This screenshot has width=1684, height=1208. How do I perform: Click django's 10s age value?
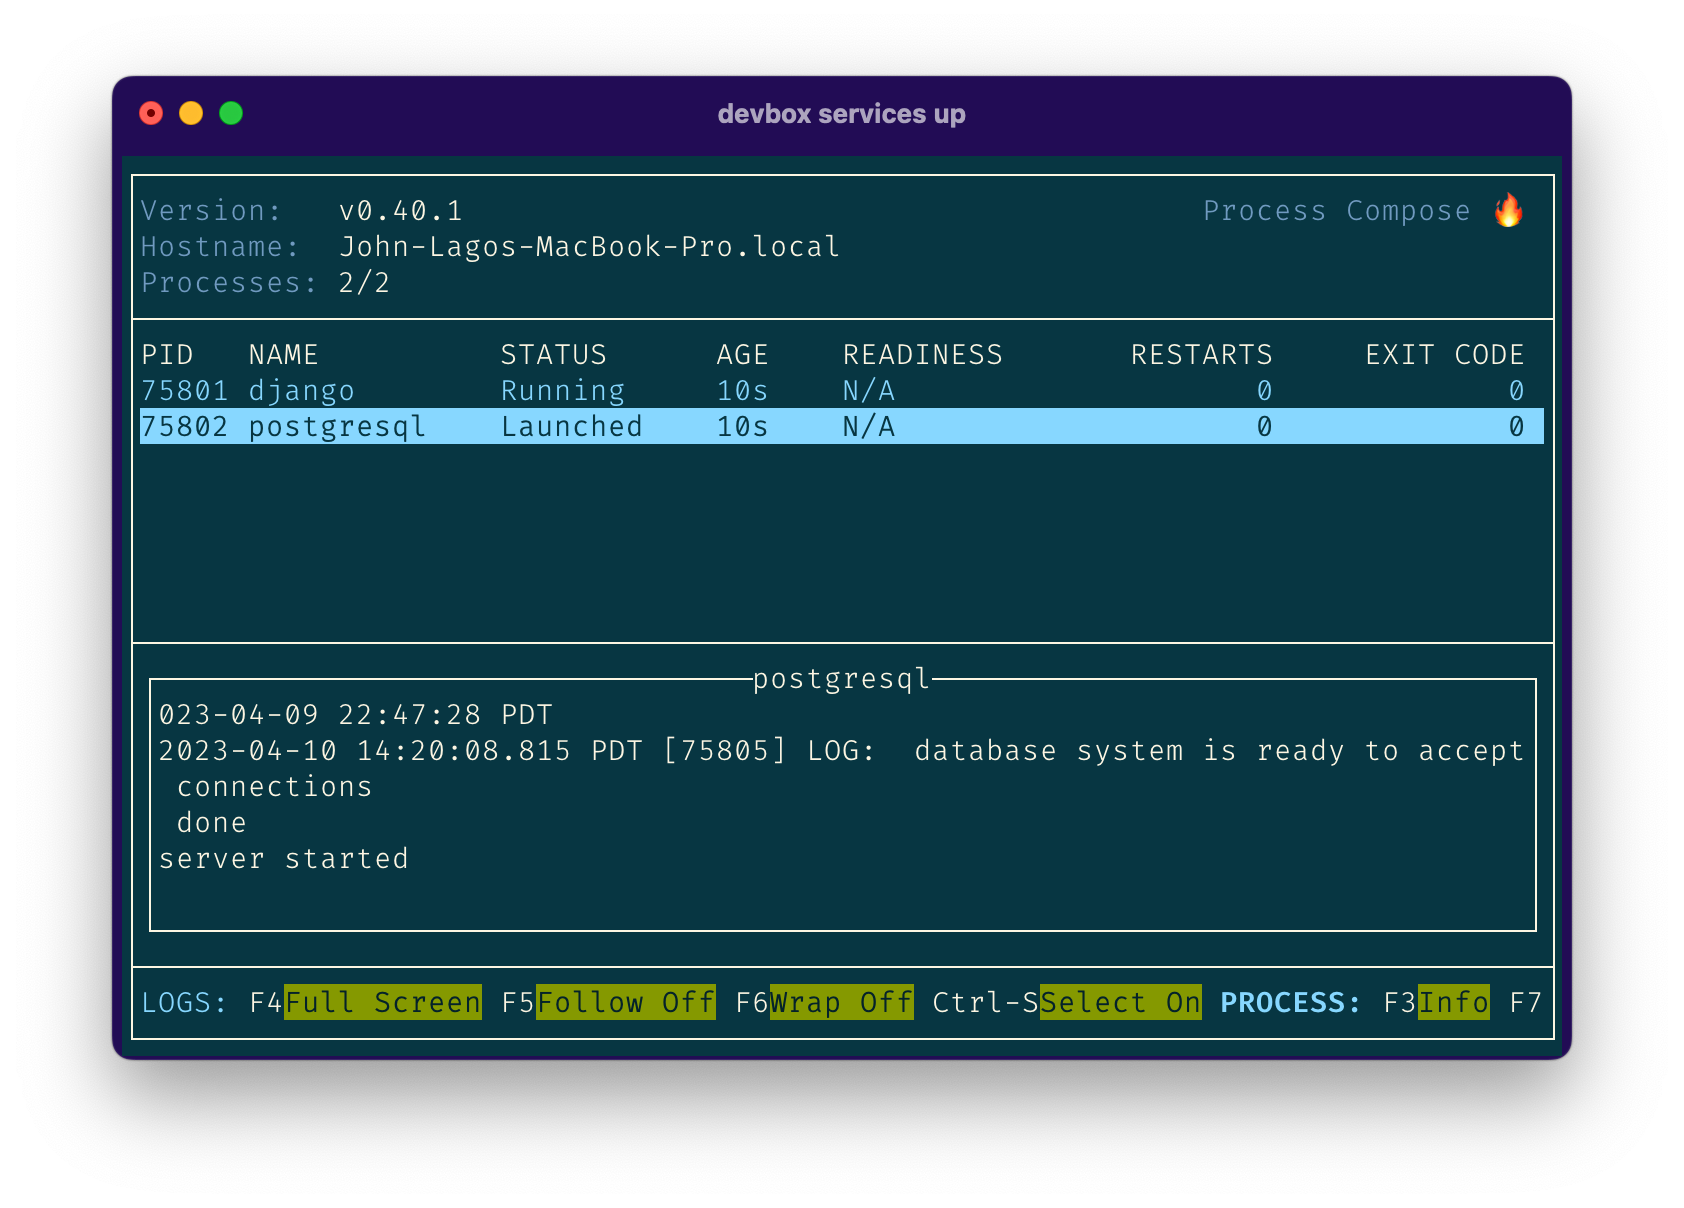(742, 391)
